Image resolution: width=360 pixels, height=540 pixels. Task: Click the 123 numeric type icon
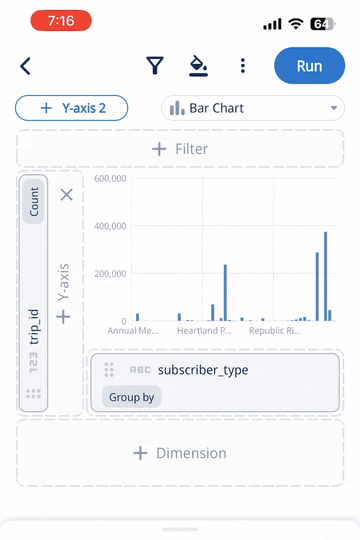(x=33, y=362)
